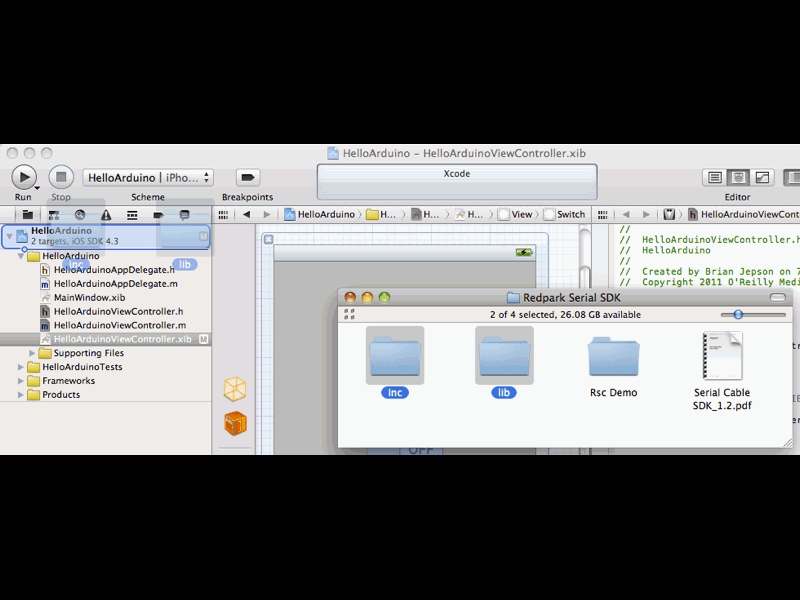This screenshot has width=800, height=600.
Task: Collapse the HelloArduino project root
Action: pyautogui.click(x=9, y=236)
